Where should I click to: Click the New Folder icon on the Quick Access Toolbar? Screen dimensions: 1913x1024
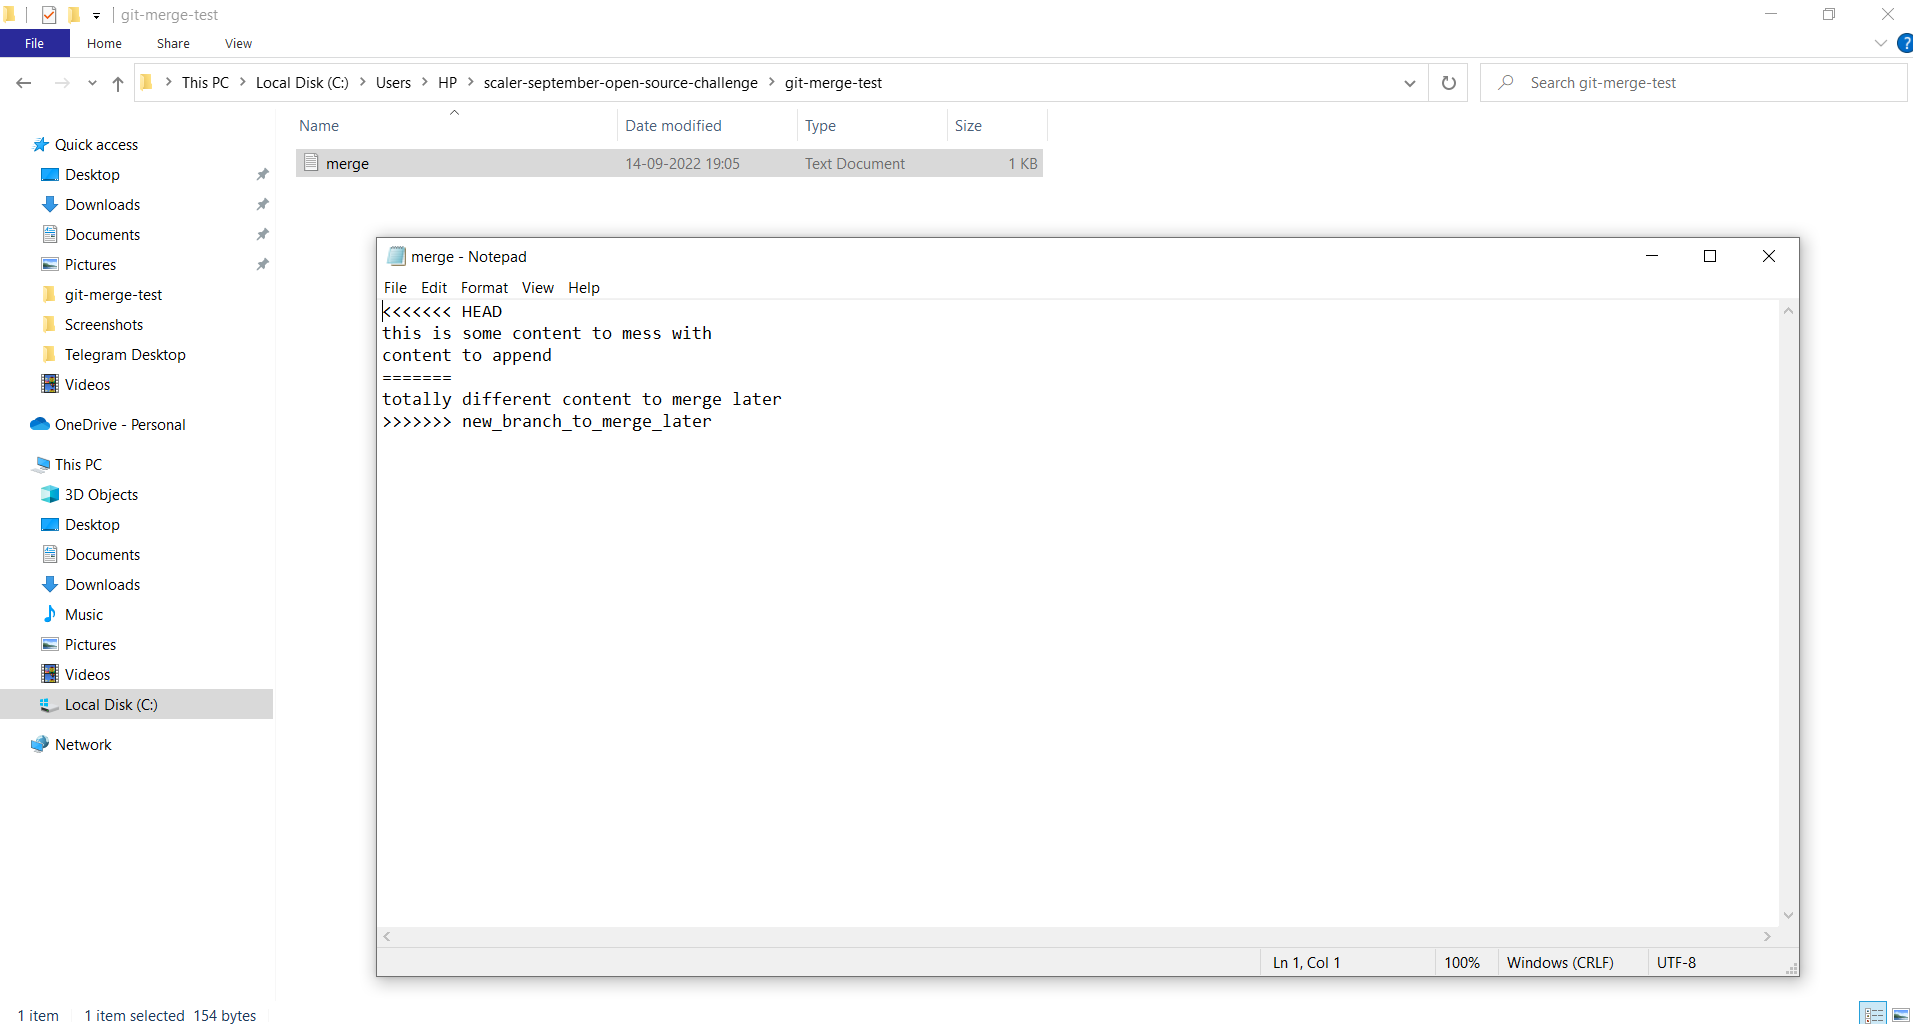pyautogui.click(x=73, y=14)
